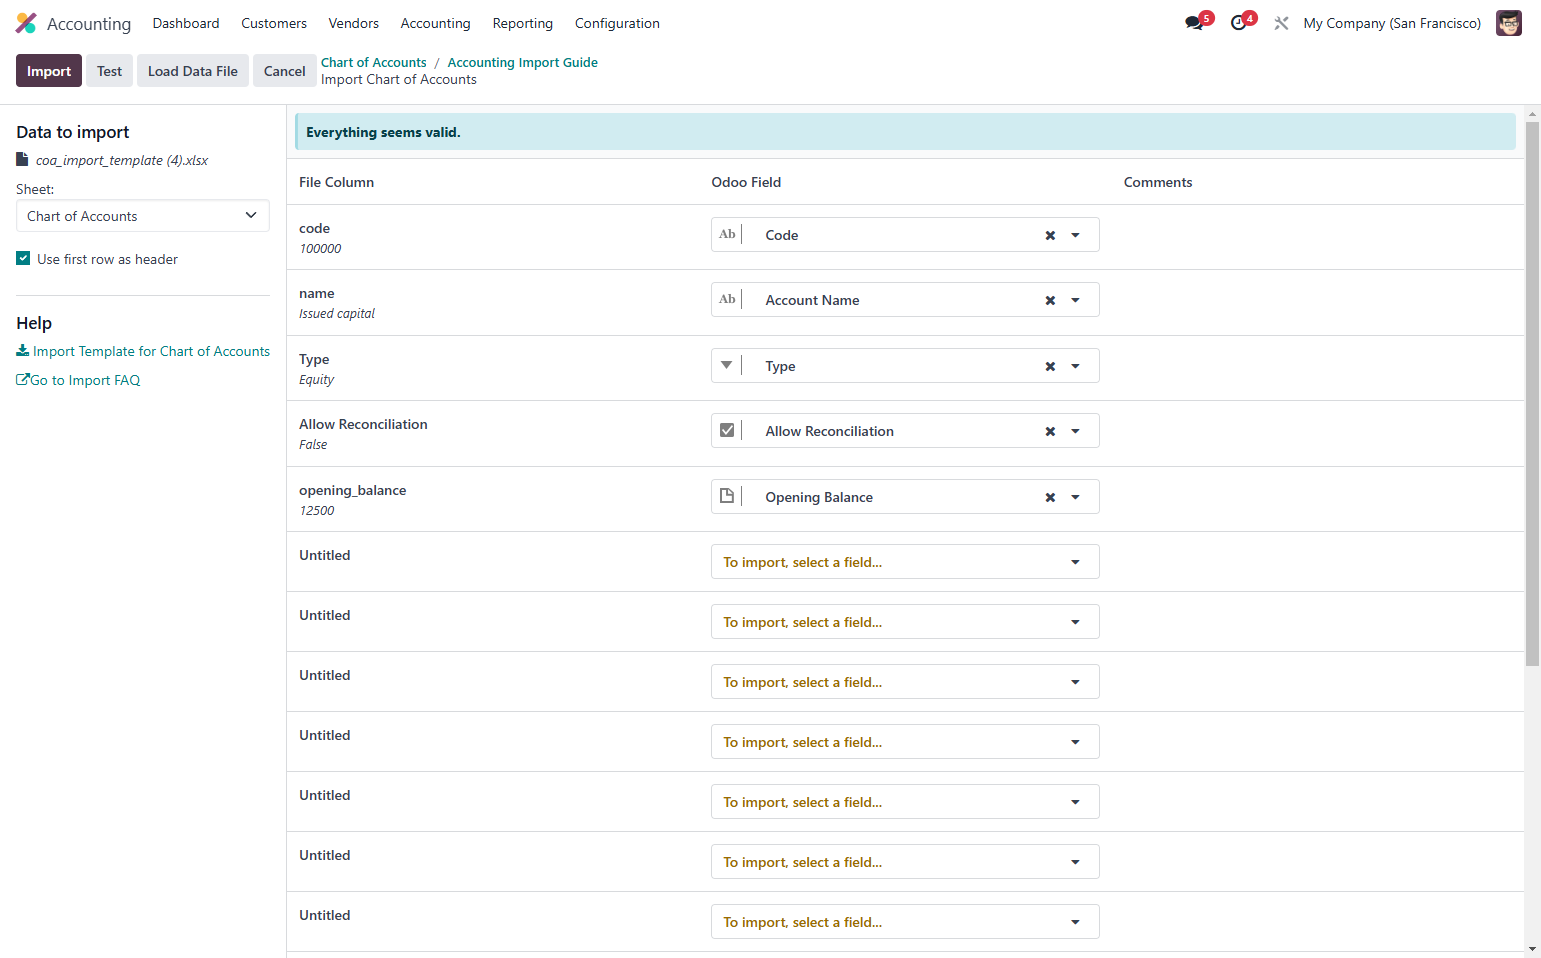Click the file icon next to coa_import_template
Image resolution: width=1541 pixels, height=958 pixels.
22,160
